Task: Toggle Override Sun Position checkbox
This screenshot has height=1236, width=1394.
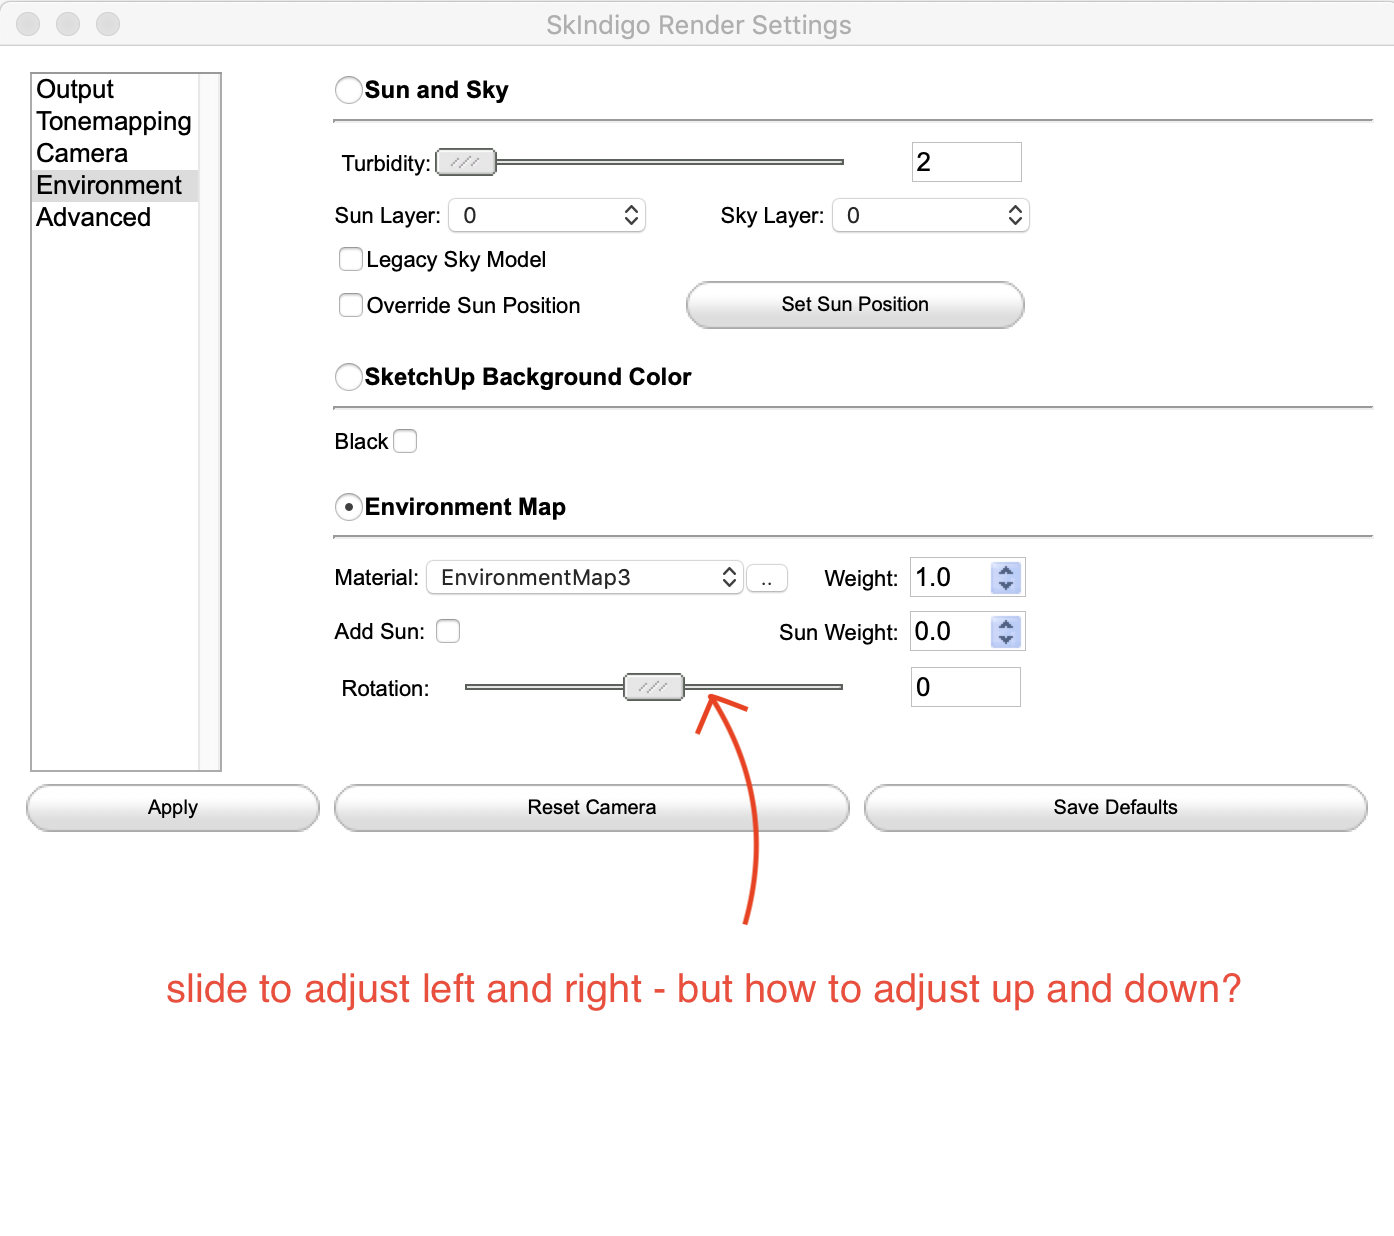Action: 351,305
